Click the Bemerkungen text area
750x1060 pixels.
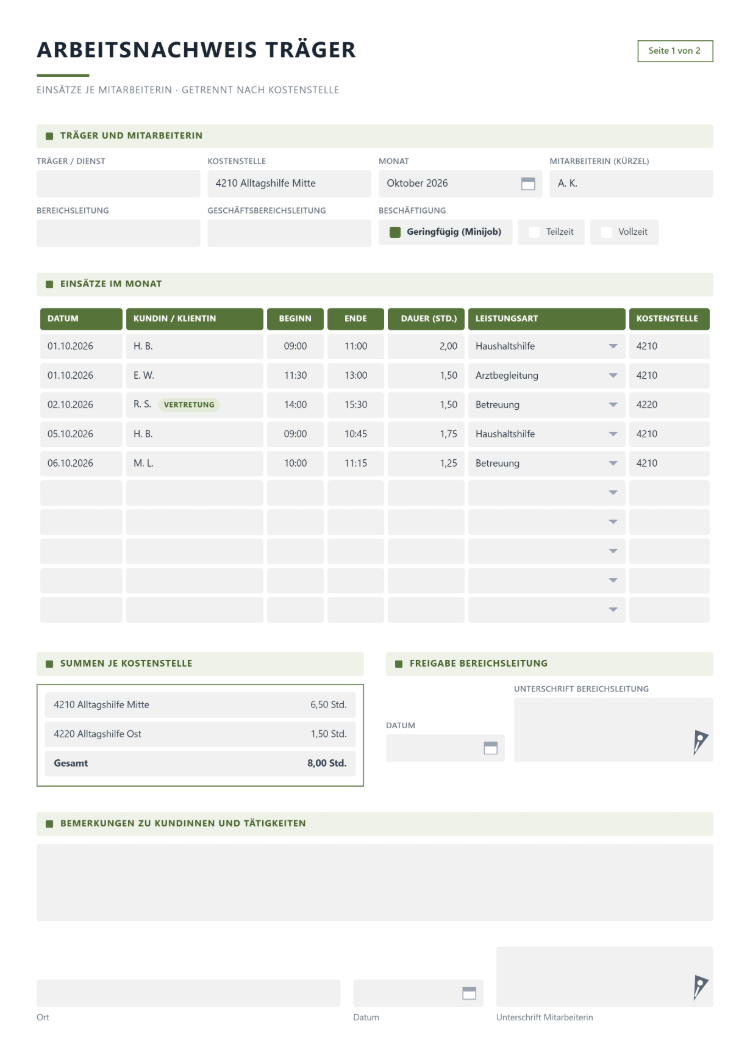click(x=375, y=883)
